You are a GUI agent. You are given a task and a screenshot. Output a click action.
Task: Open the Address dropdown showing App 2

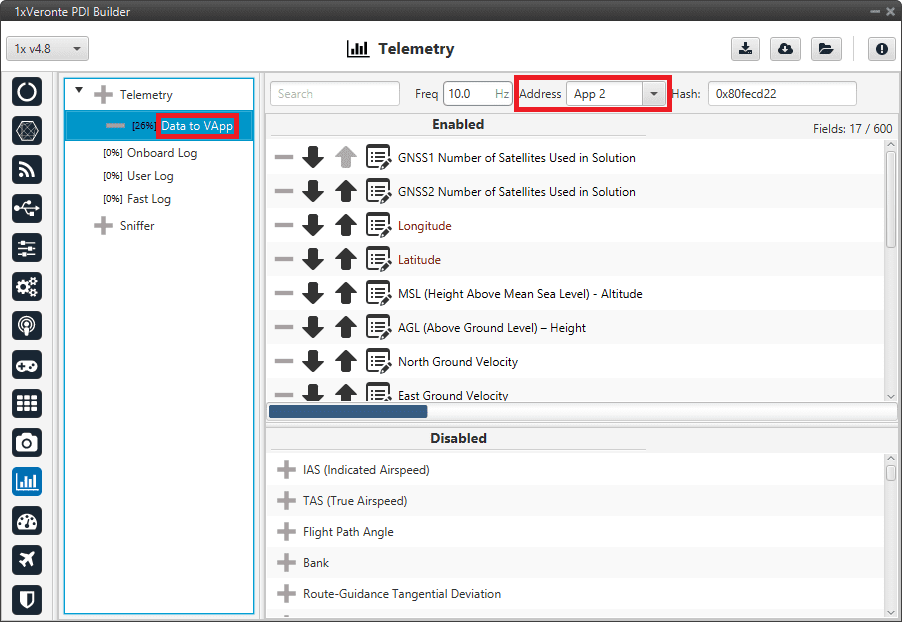(x=654, y=94)
